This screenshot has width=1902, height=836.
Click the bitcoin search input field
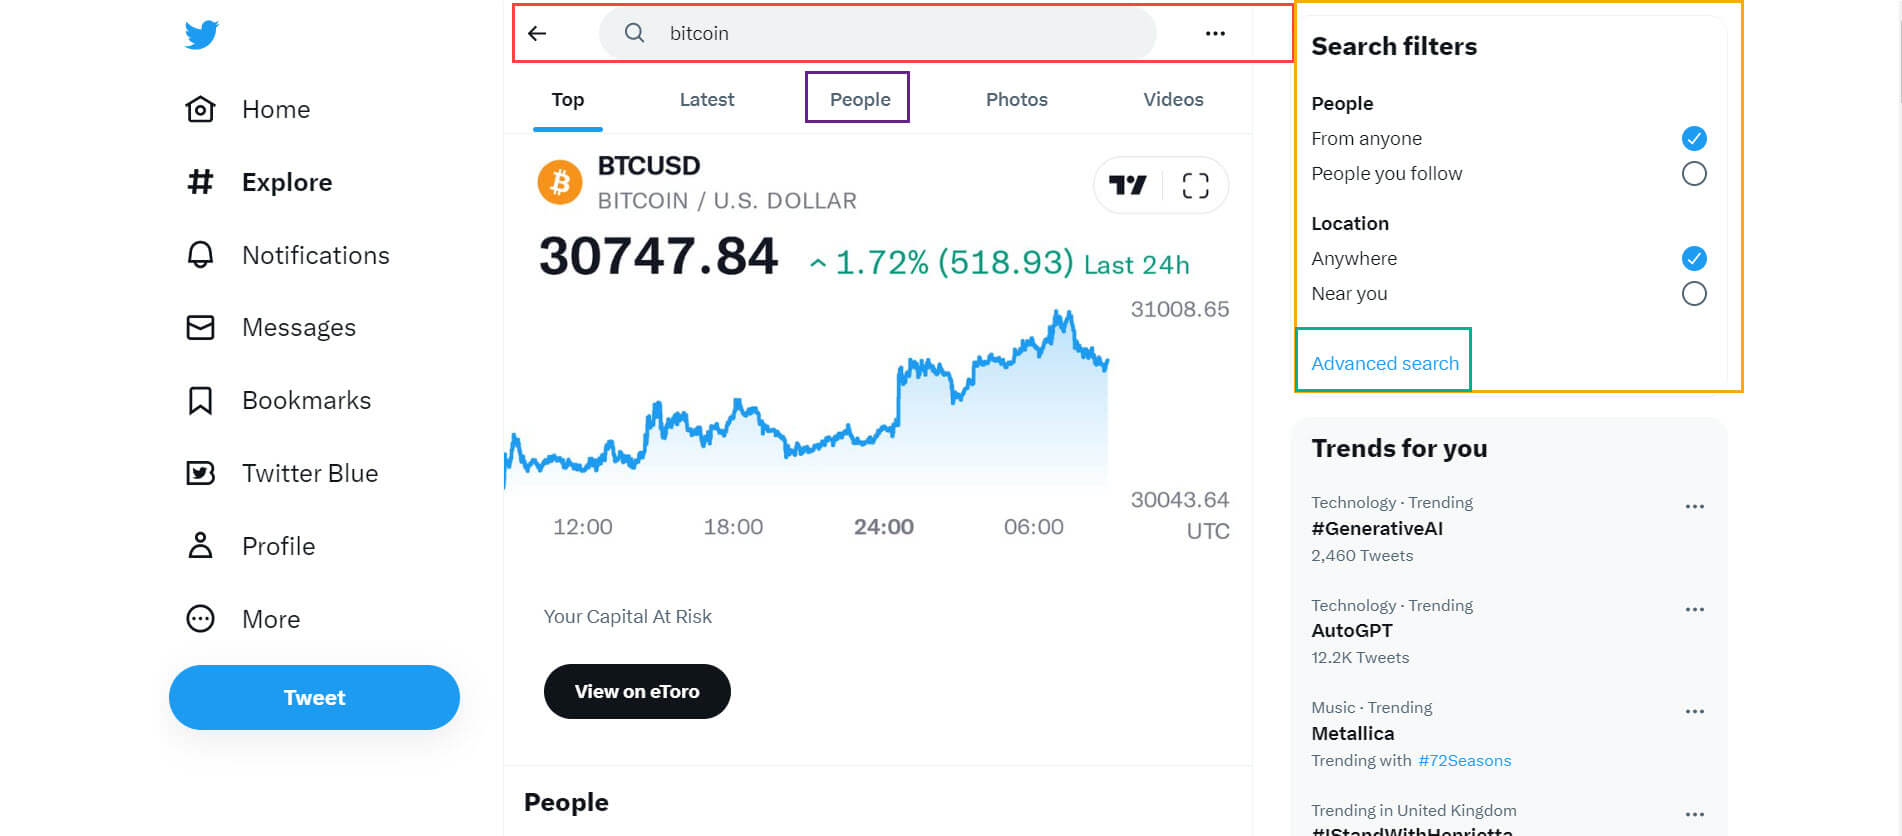click(878, 33)
